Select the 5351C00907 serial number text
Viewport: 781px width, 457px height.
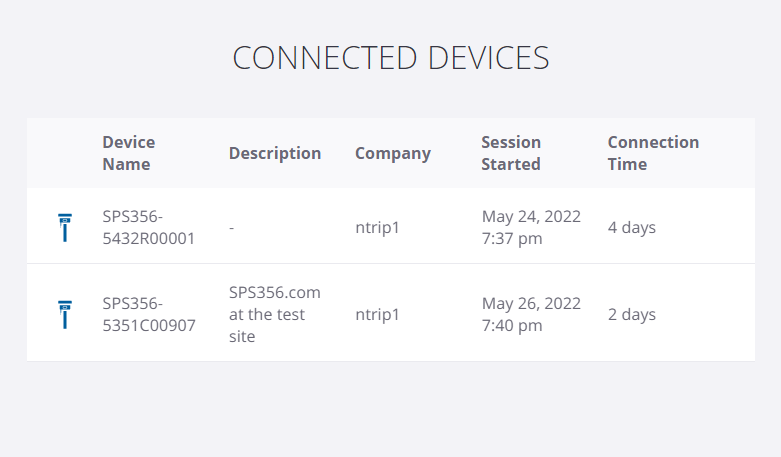pyautogui.click(x=149, y=325)
